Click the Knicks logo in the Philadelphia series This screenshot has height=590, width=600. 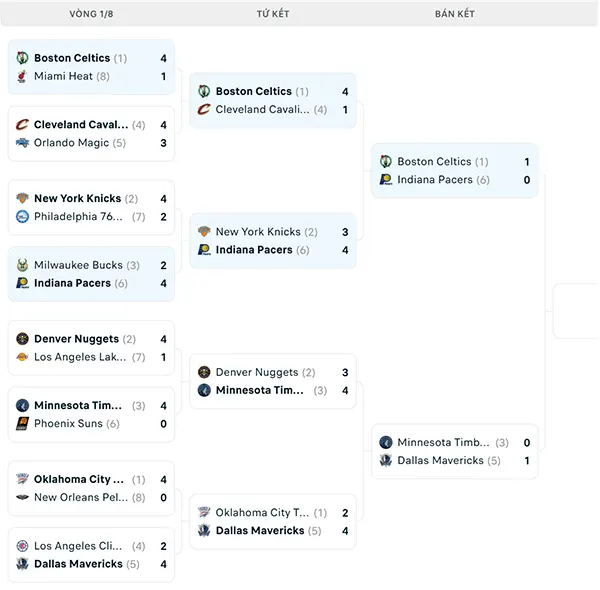(x=22, y=198)
